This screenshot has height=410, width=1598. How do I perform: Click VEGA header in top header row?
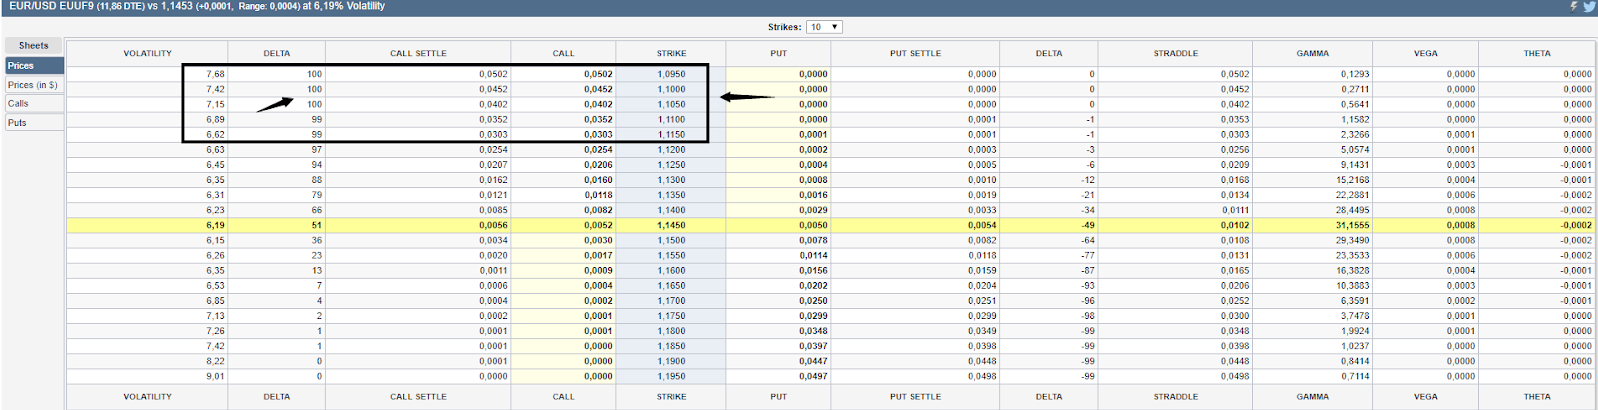1425,53
